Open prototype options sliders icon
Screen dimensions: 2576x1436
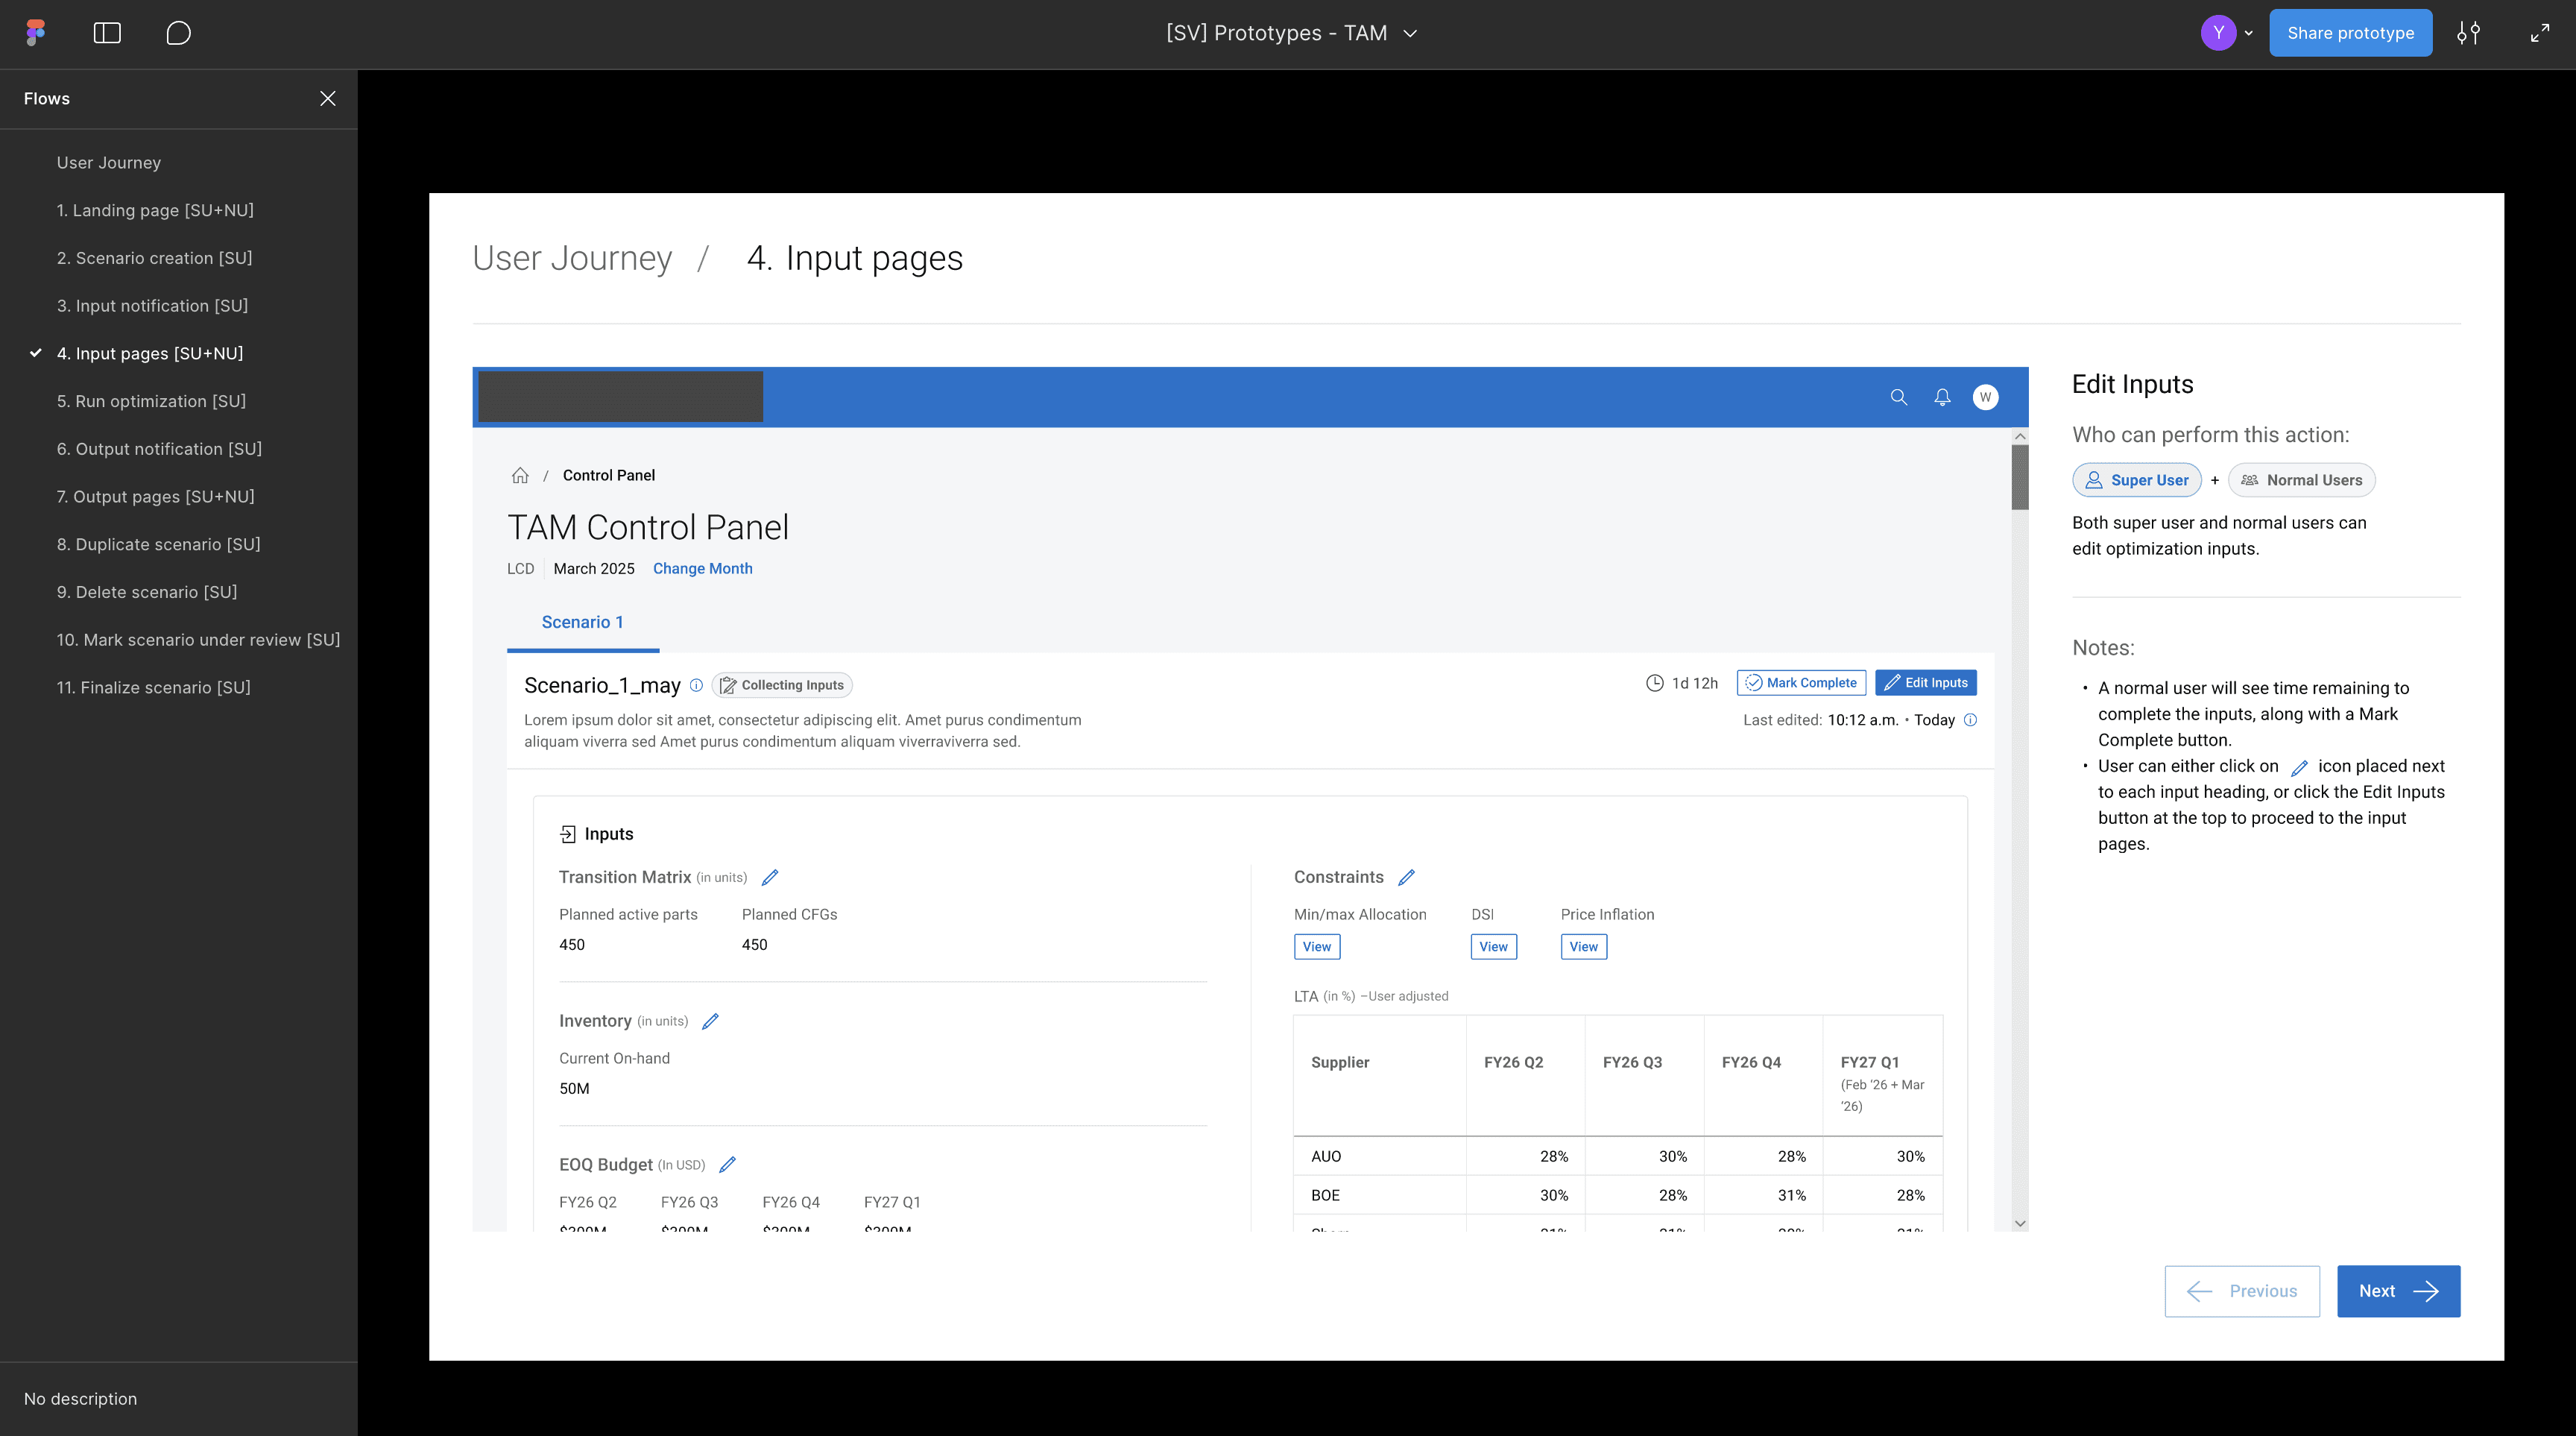(x=2468, y=33)
